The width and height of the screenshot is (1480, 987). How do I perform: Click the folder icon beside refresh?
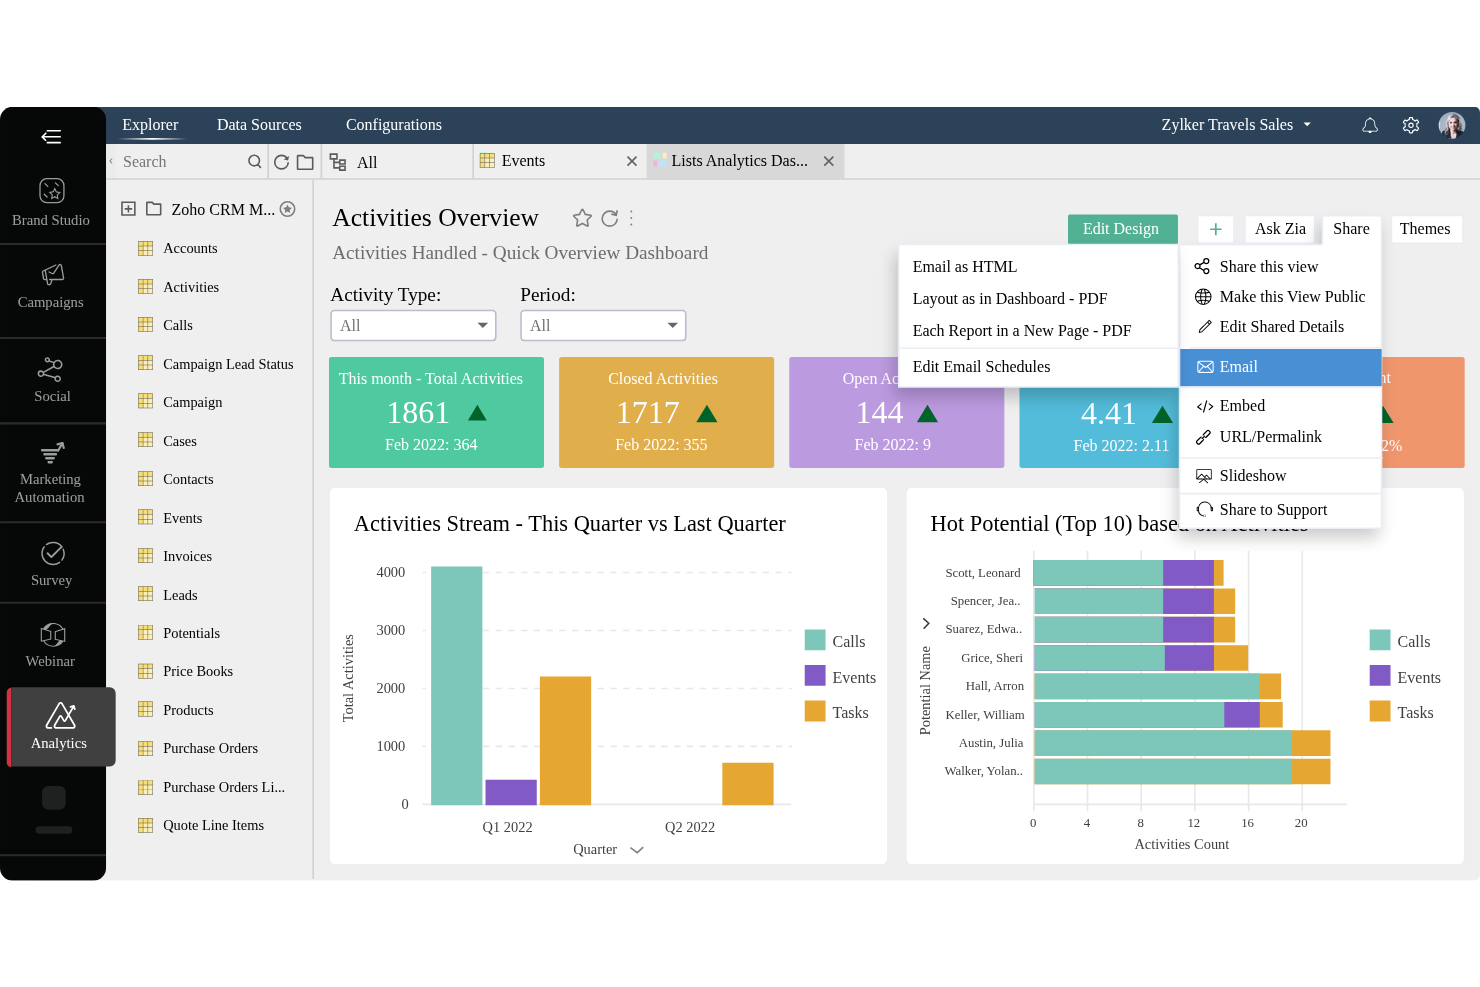click(306, 162)
